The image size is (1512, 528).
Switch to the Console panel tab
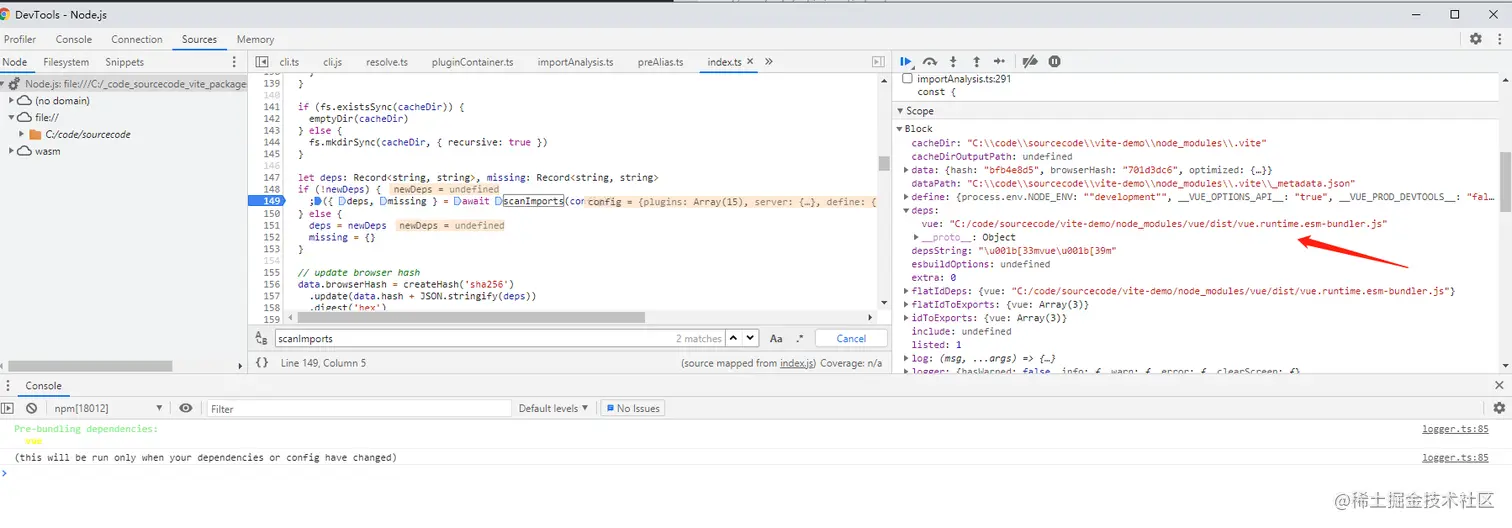coord(74,39)
